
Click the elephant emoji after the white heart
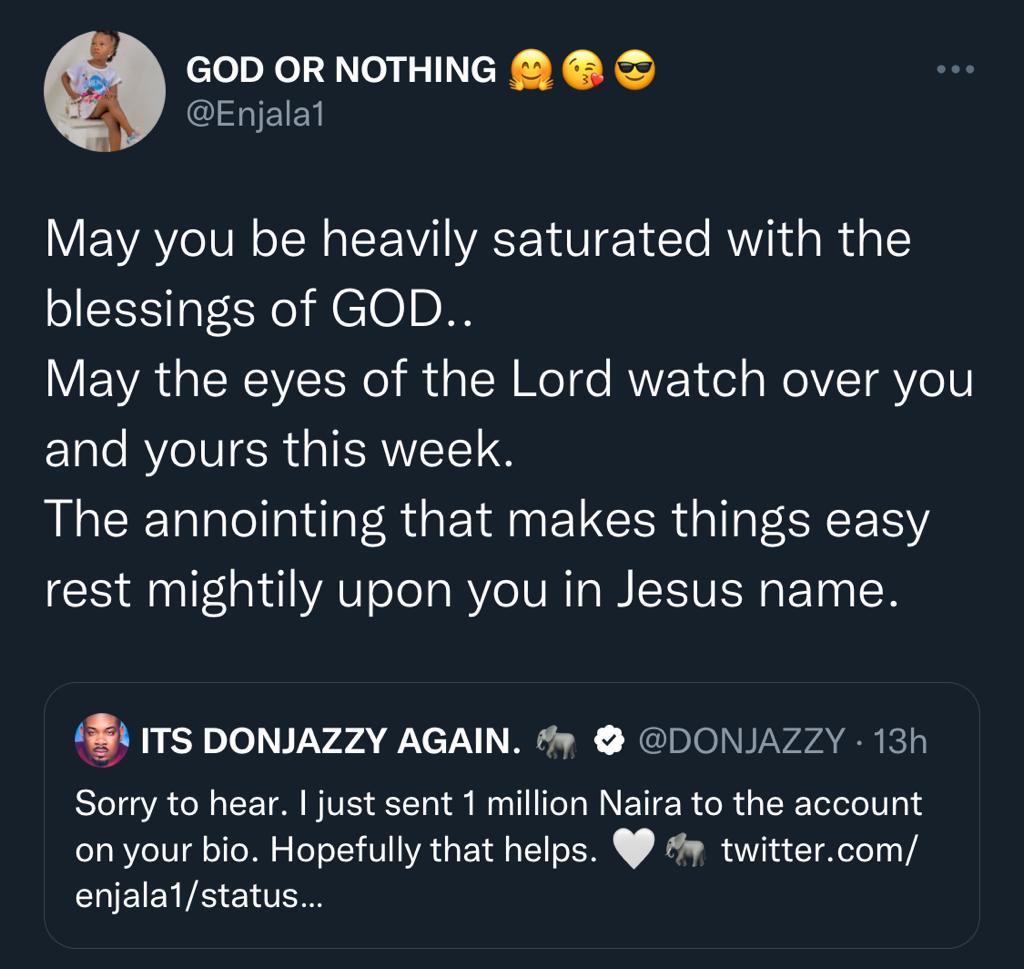click(x=686, y=850)
